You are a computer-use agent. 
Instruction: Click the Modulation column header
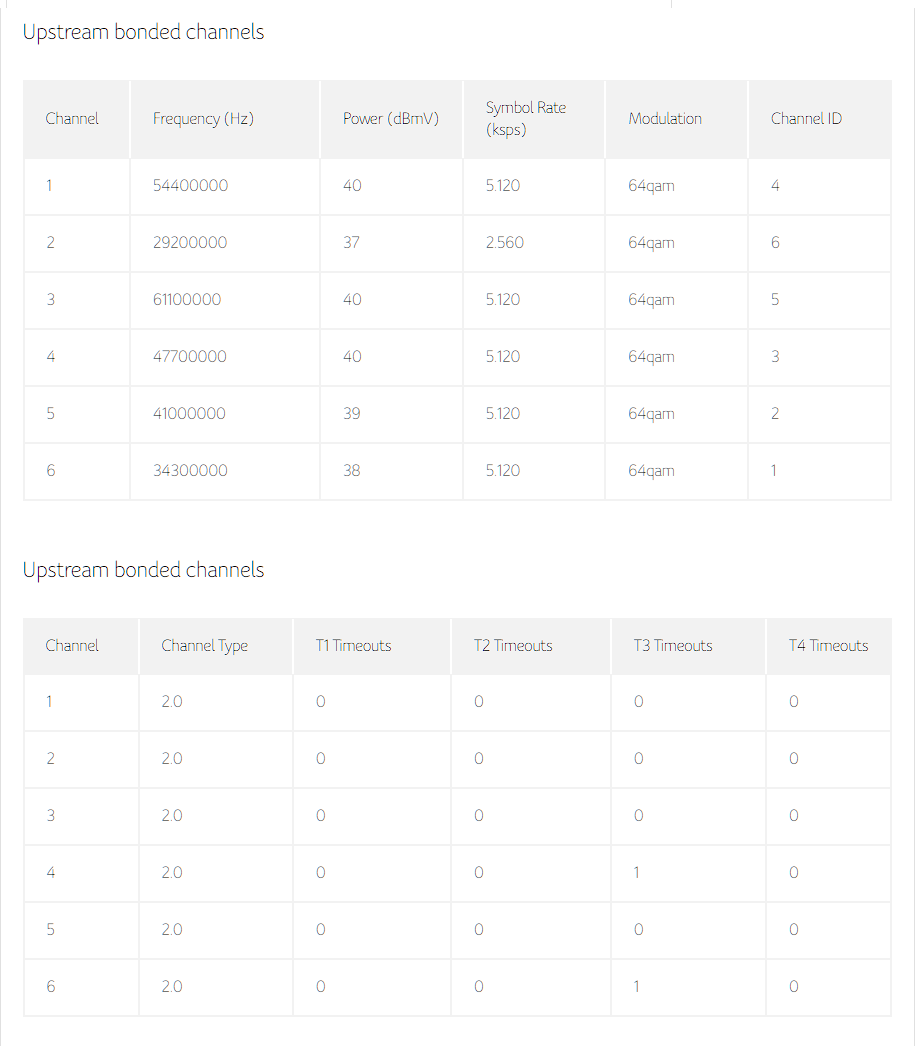tap(665, 119)
